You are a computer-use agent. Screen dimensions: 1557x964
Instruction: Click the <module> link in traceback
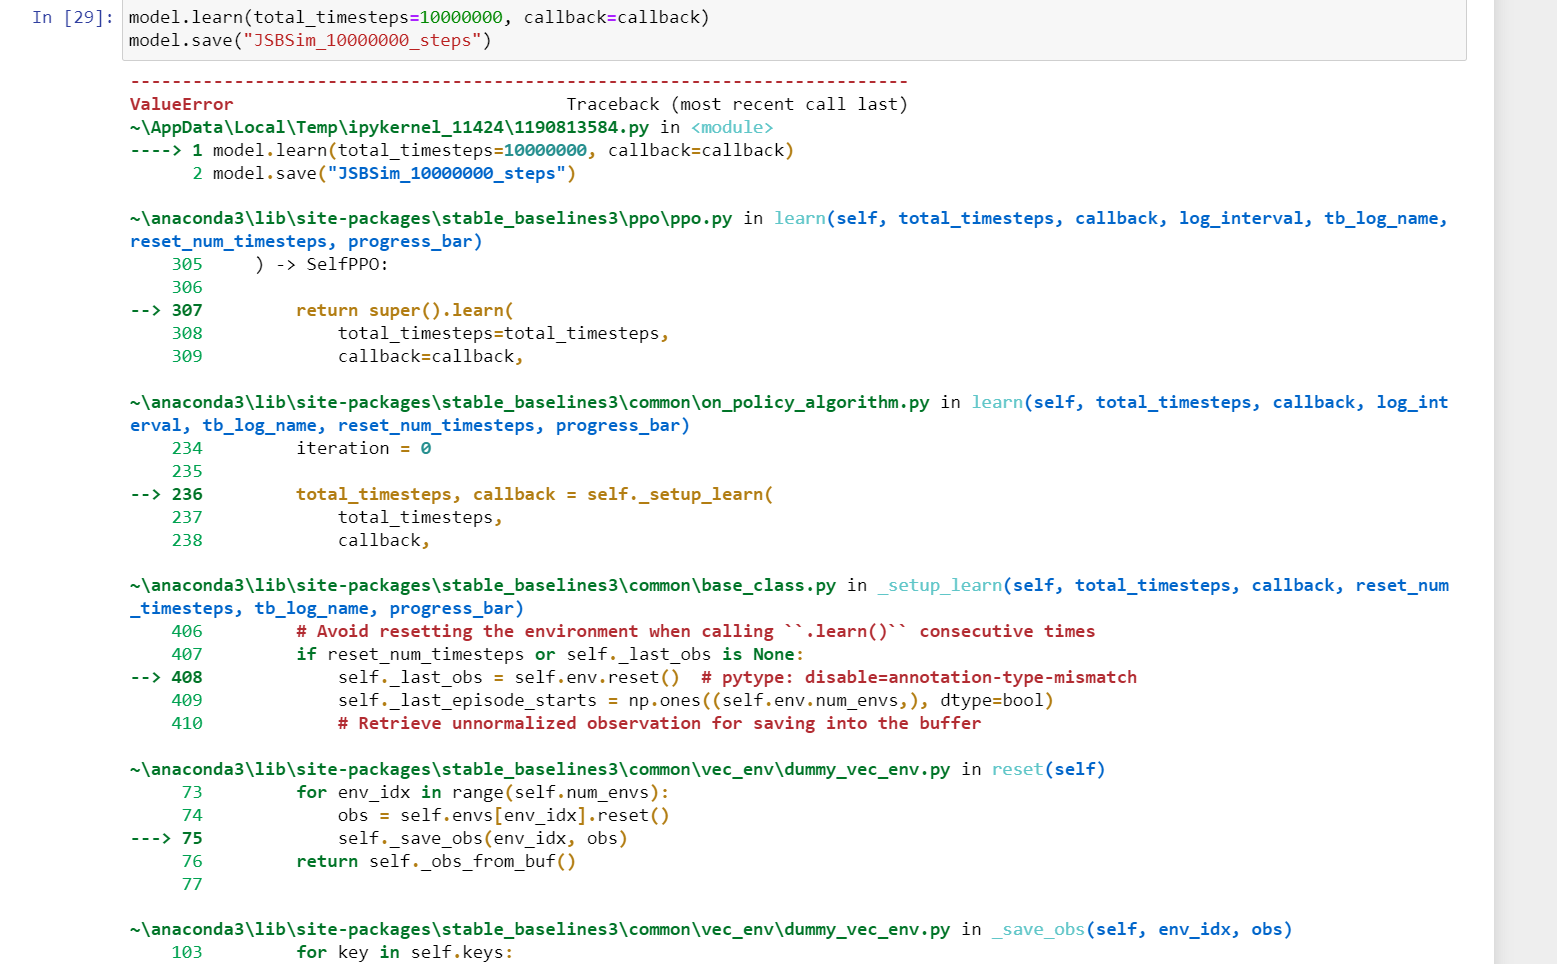tap(732, 127)
